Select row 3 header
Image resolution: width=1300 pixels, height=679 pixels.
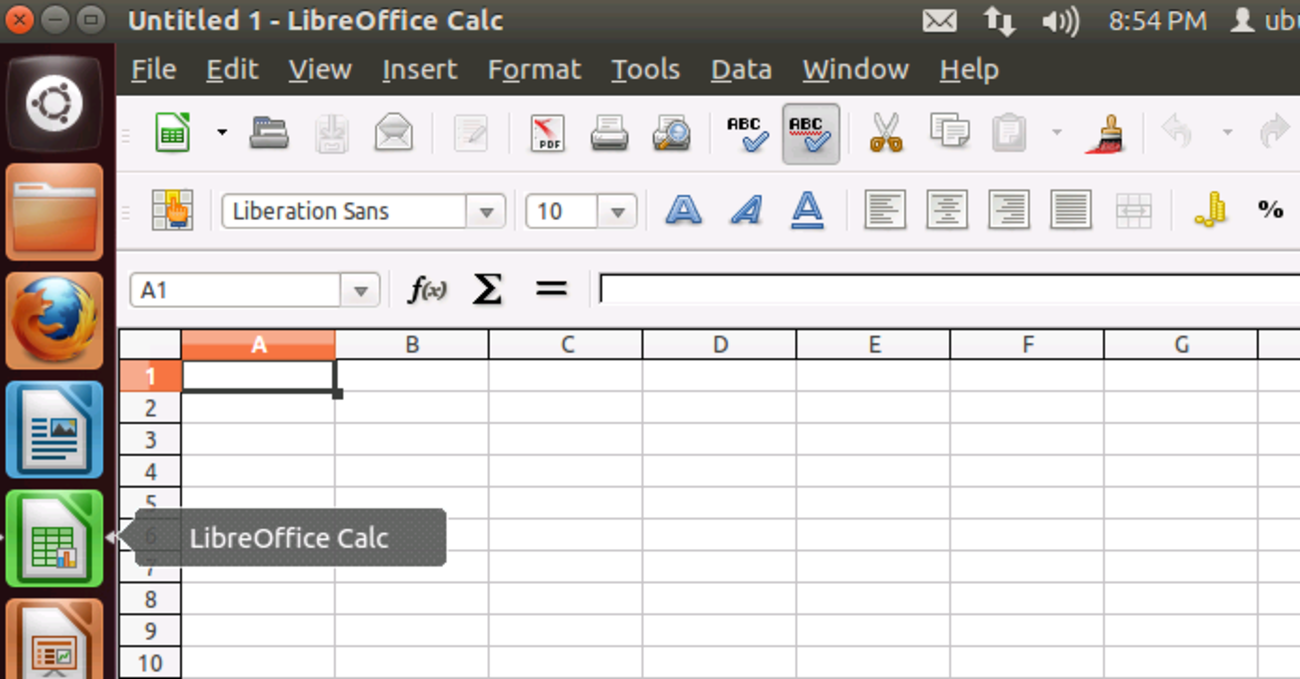coord(150,440)
